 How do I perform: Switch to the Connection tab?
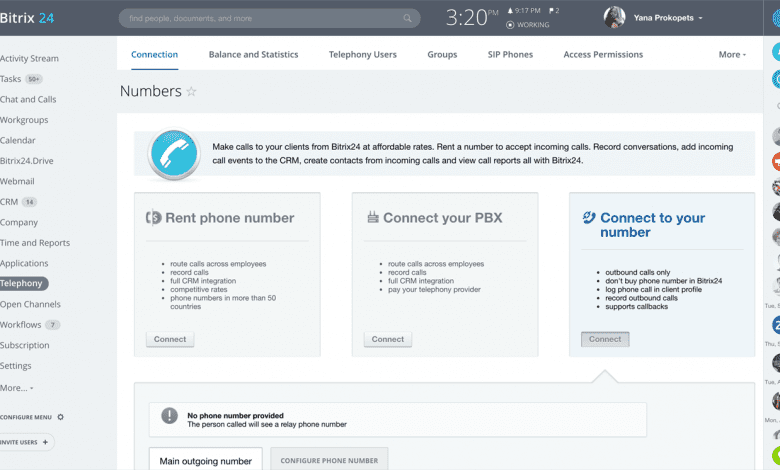click(x=154, y=55)
